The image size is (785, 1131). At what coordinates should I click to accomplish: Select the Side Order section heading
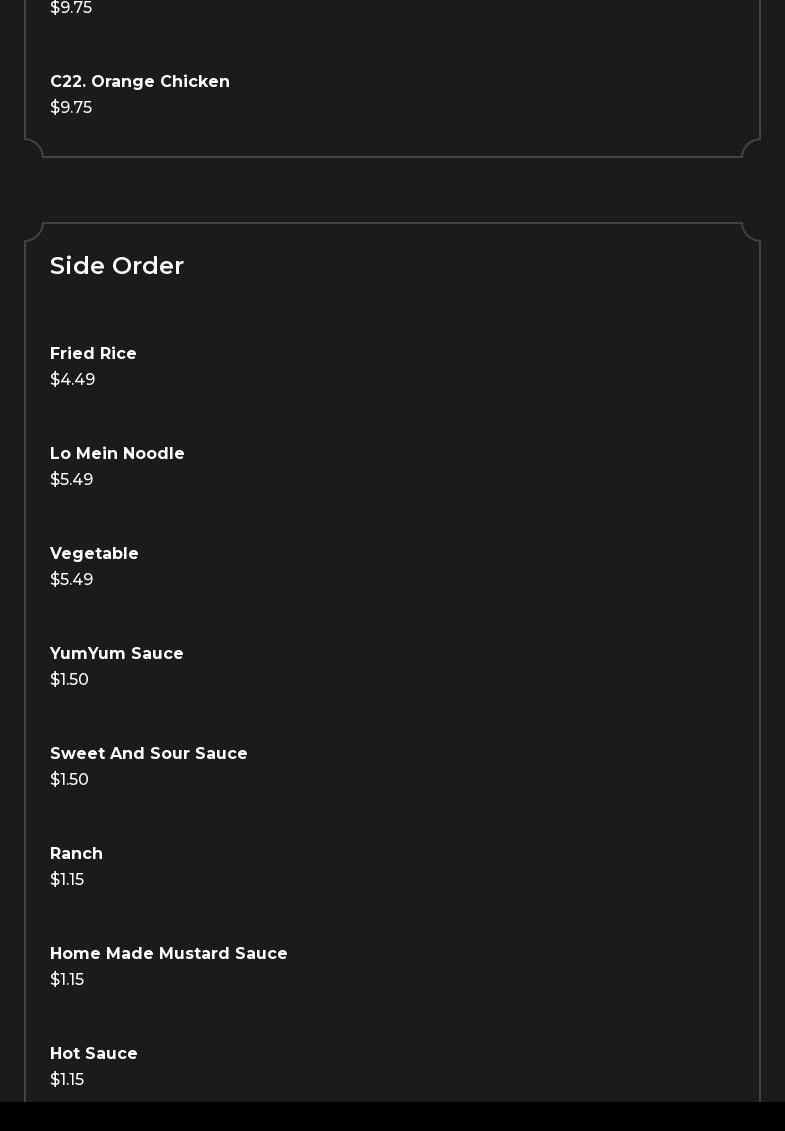117,266
